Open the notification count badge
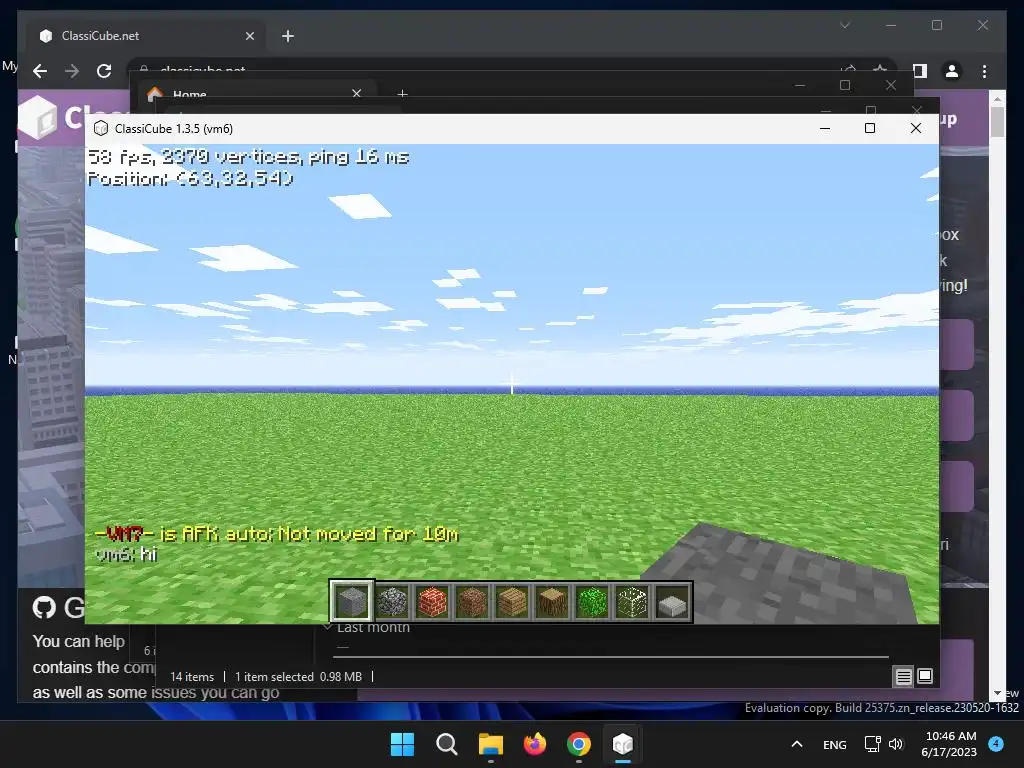 [996, 743]
